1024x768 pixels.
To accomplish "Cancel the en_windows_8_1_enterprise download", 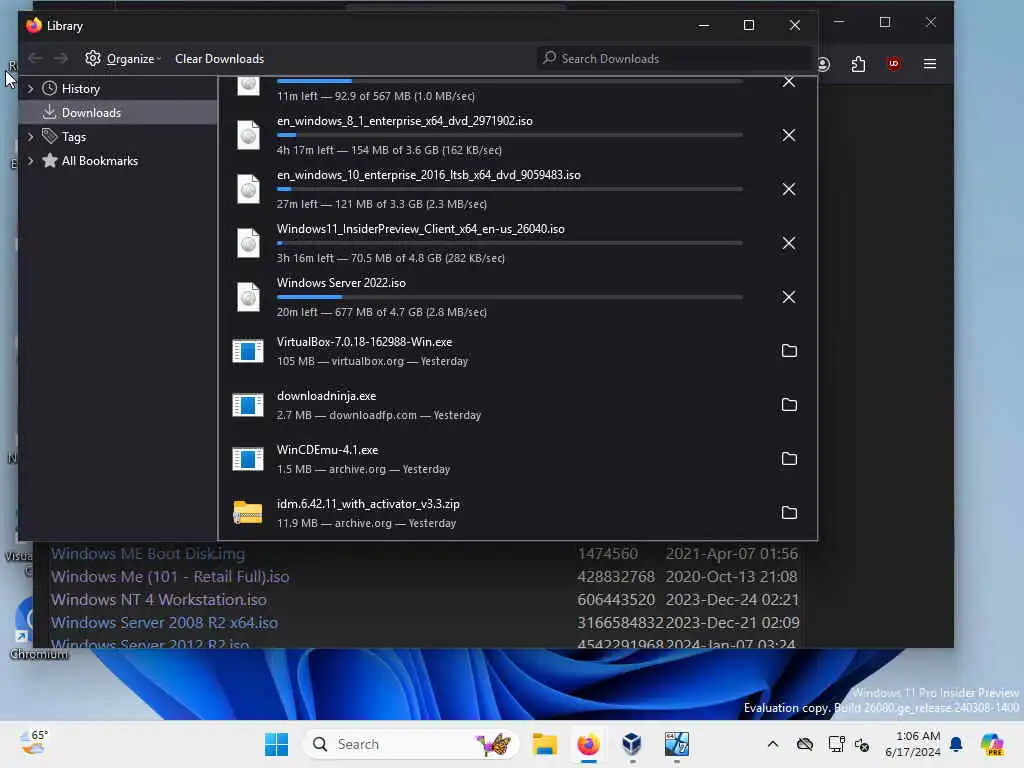I will 789,135.
